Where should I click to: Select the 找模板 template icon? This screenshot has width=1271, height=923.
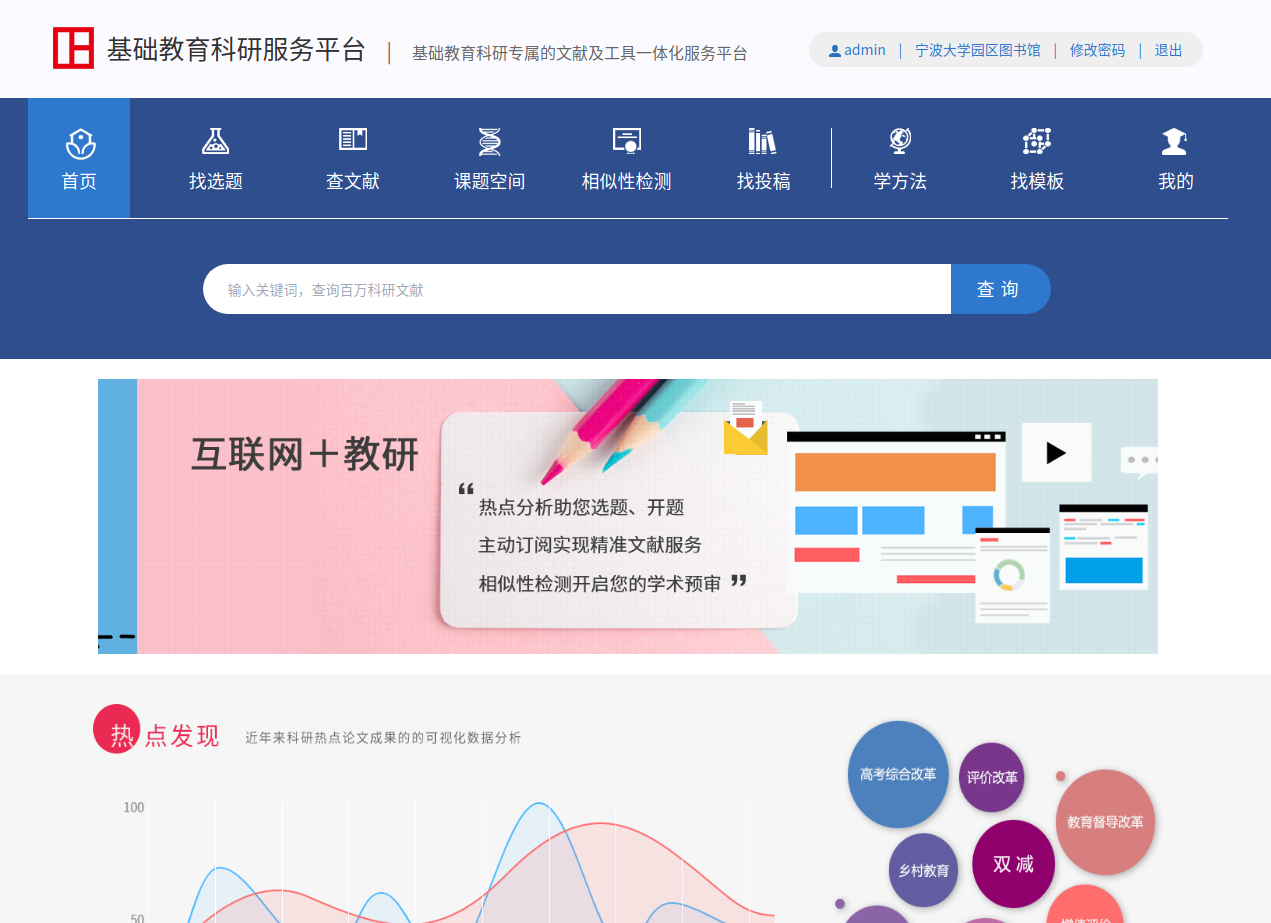[1037, 141]
